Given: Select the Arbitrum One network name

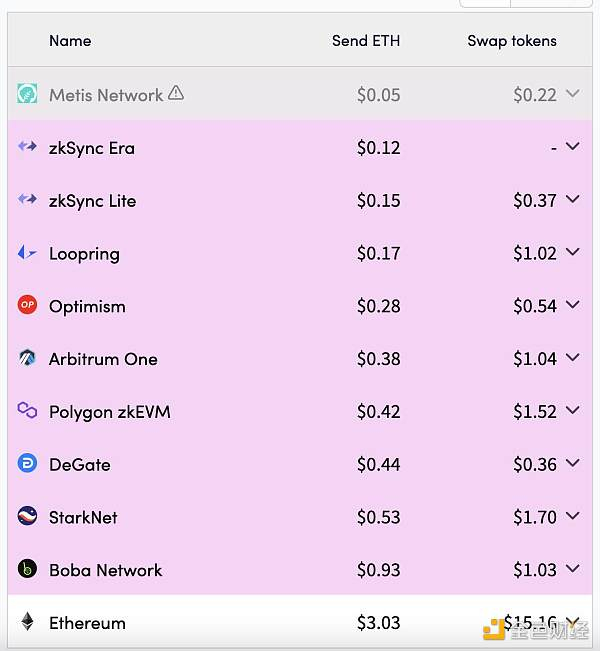Looking at the screenshot, I should 103,359.
